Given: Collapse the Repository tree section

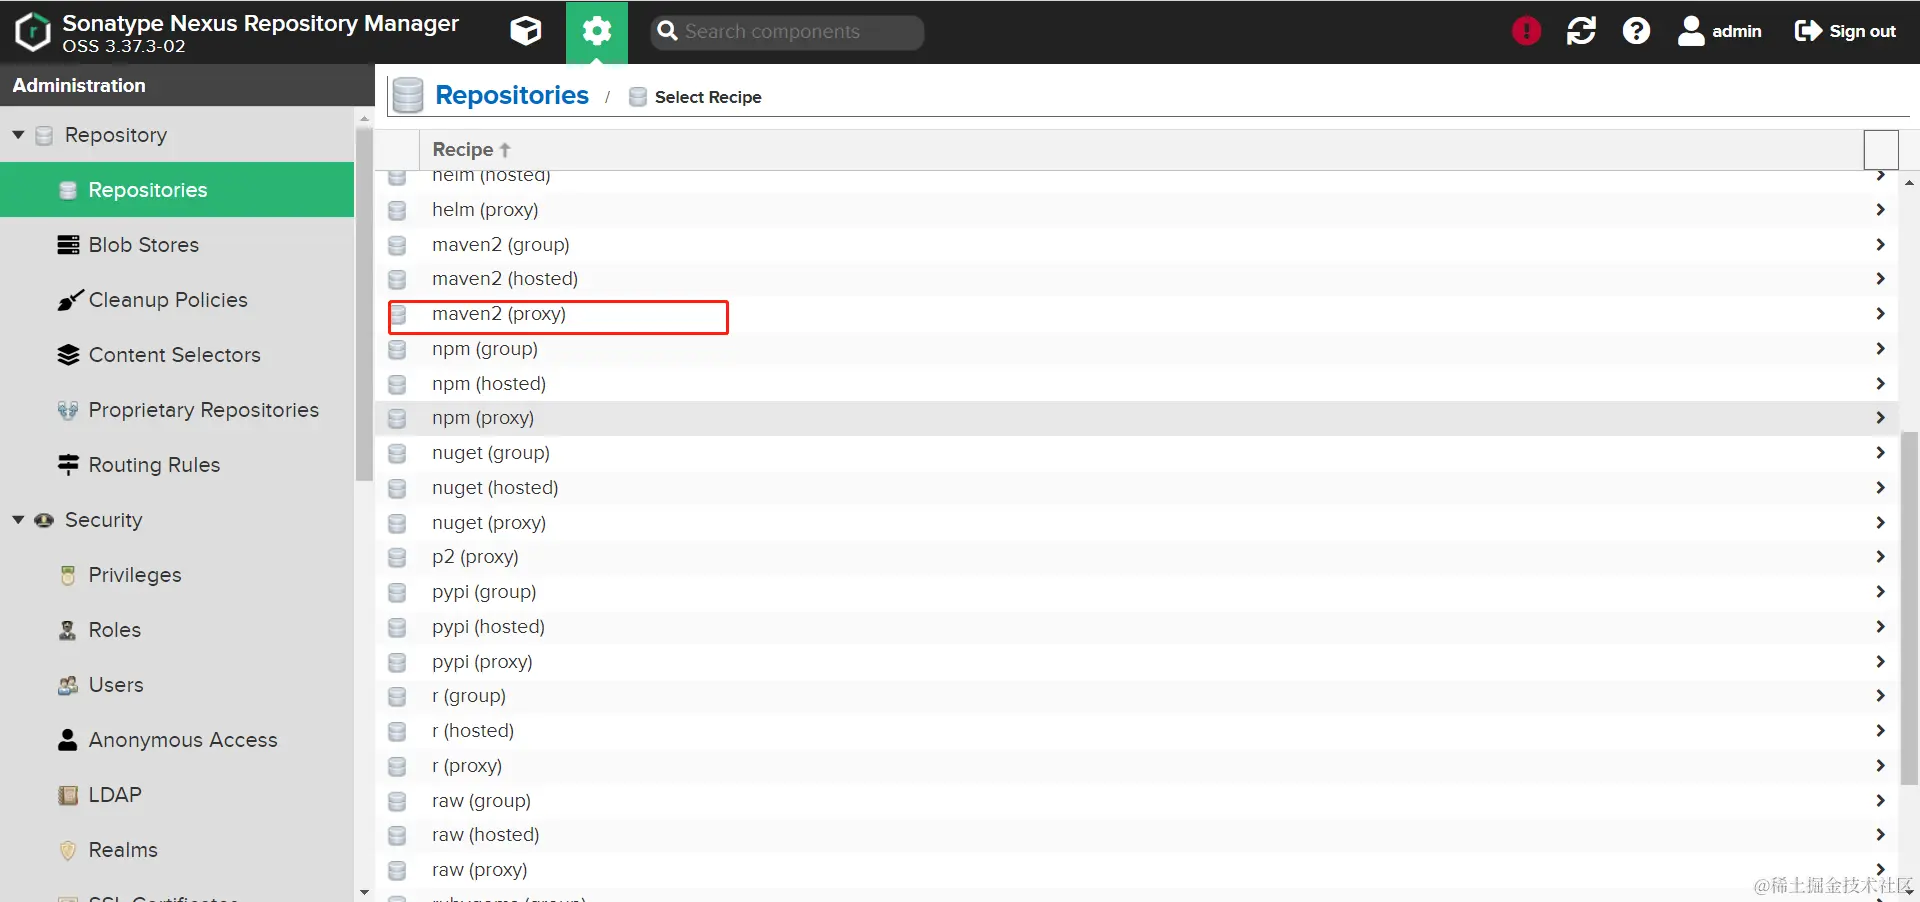Looking at the screenshot, I should tap(18, 134).
